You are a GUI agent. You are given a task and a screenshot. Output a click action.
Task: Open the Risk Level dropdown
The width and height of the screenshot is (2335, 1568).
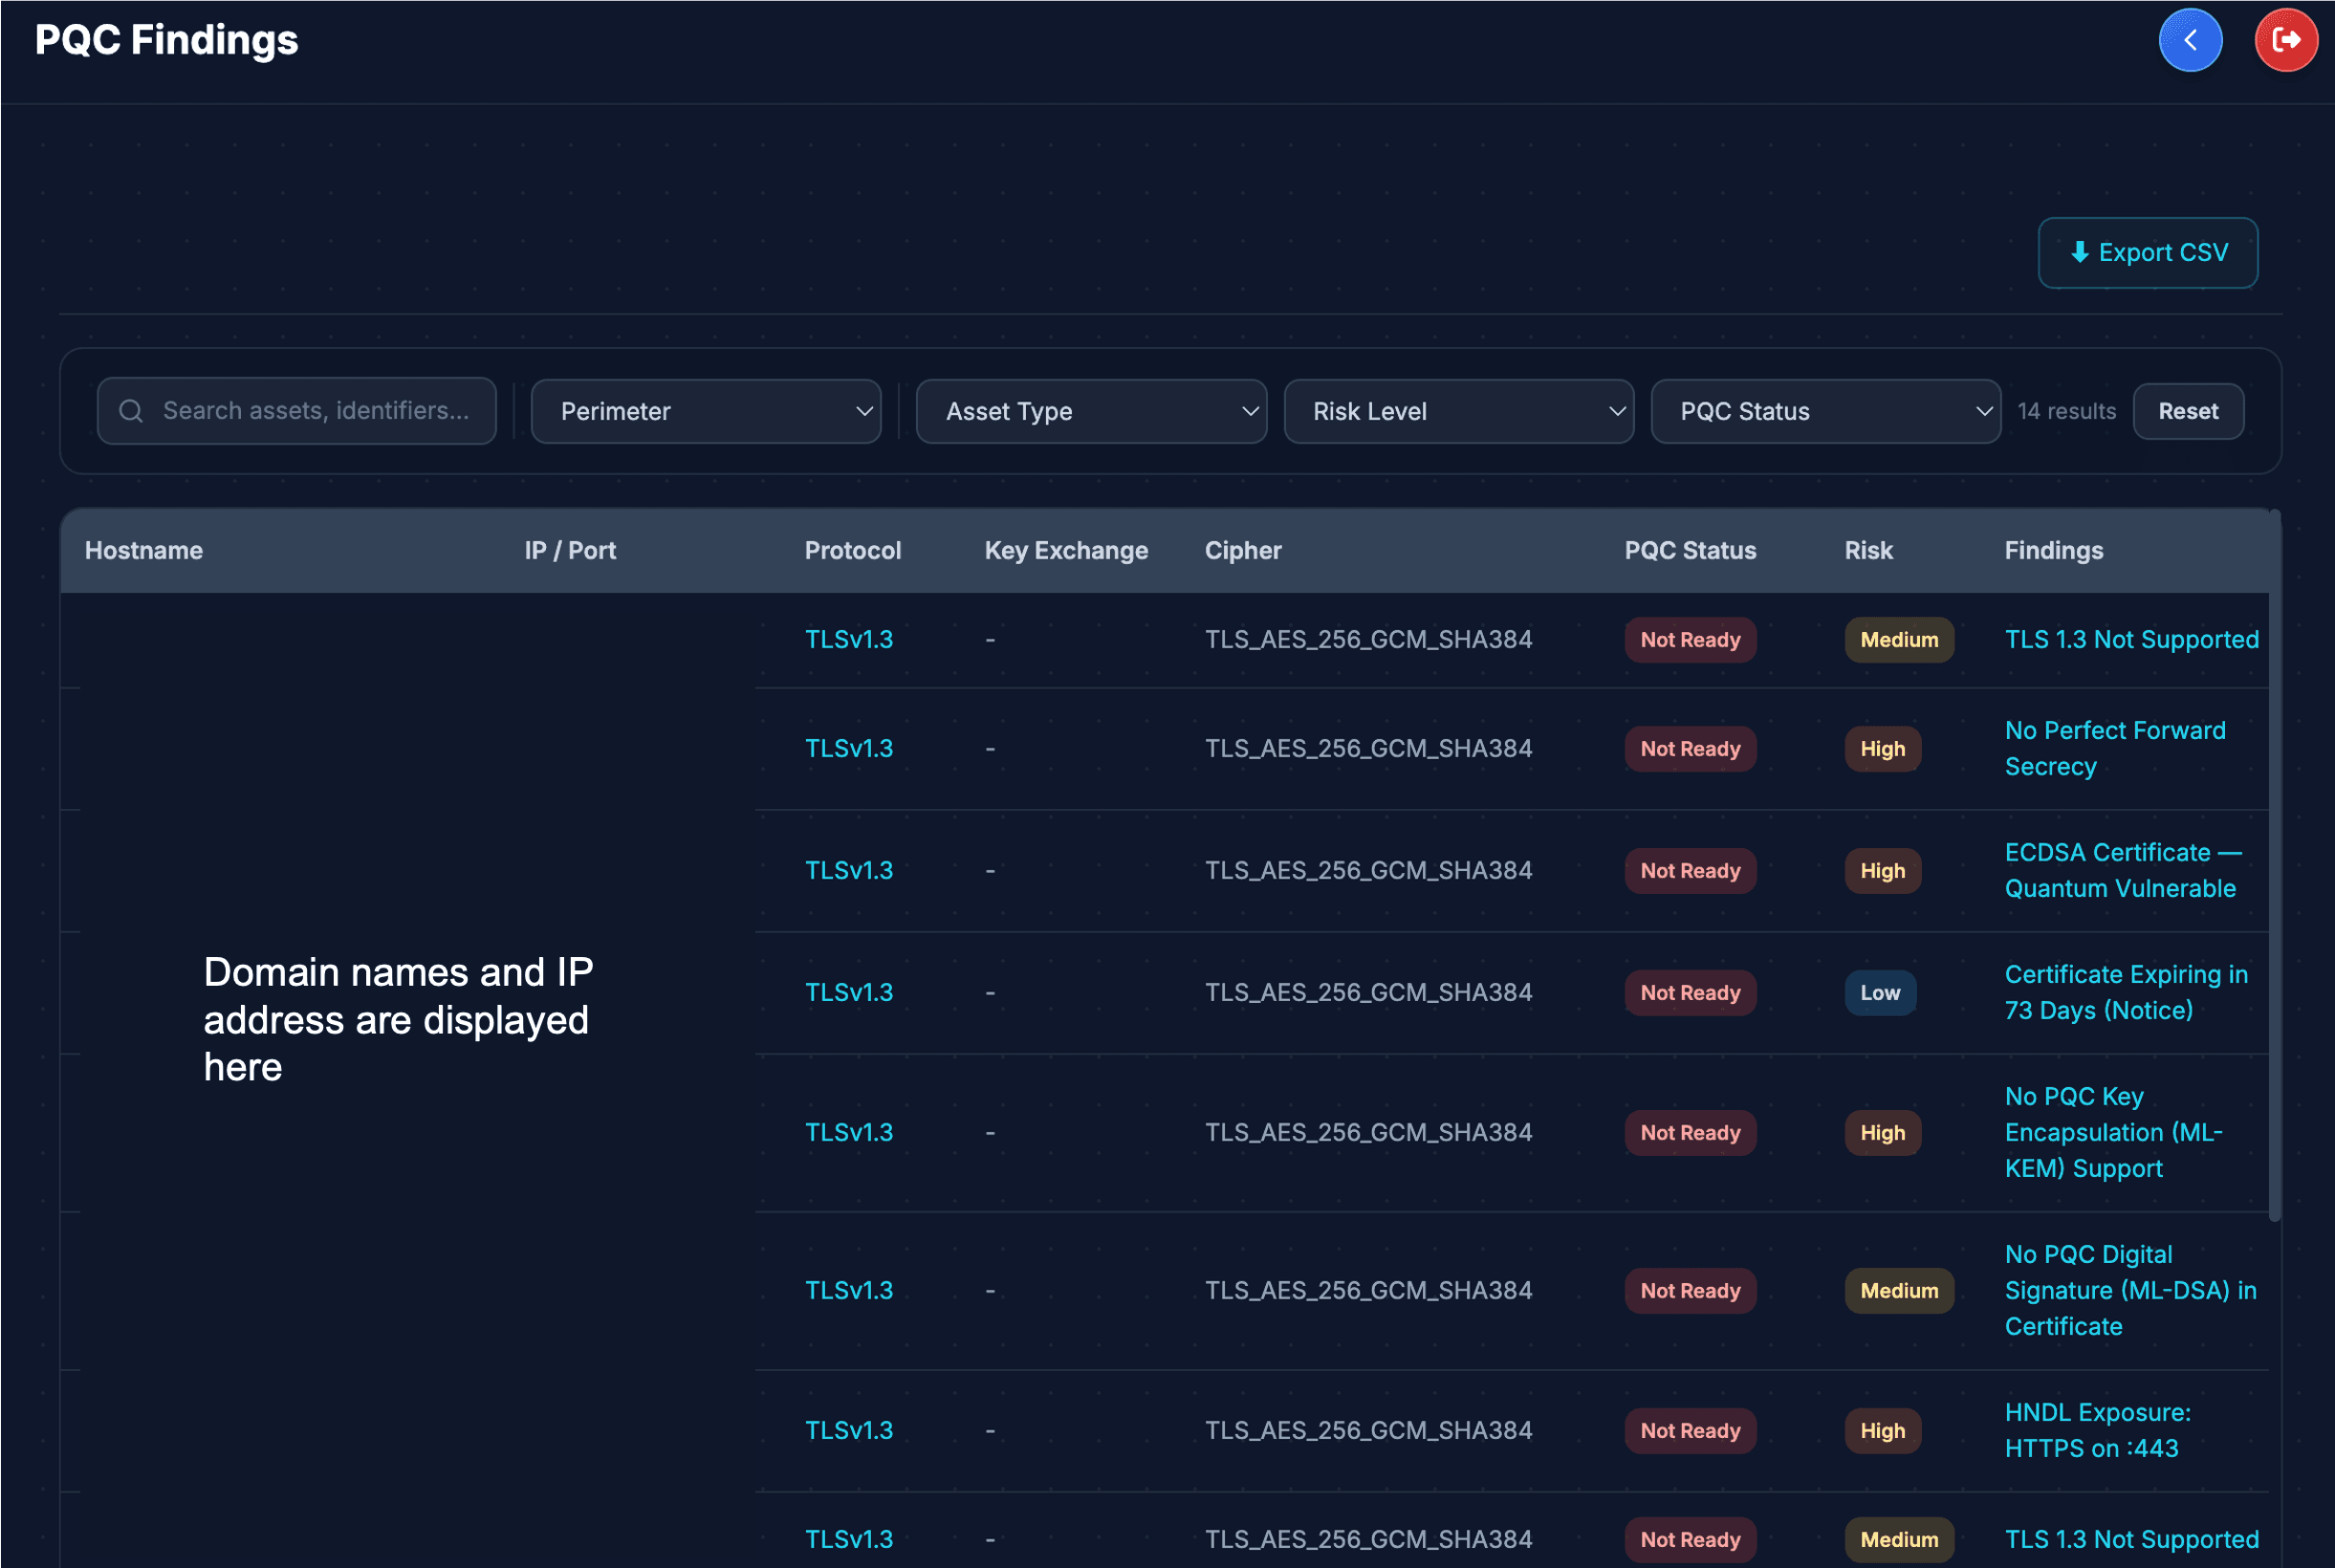click(1458, 411)
